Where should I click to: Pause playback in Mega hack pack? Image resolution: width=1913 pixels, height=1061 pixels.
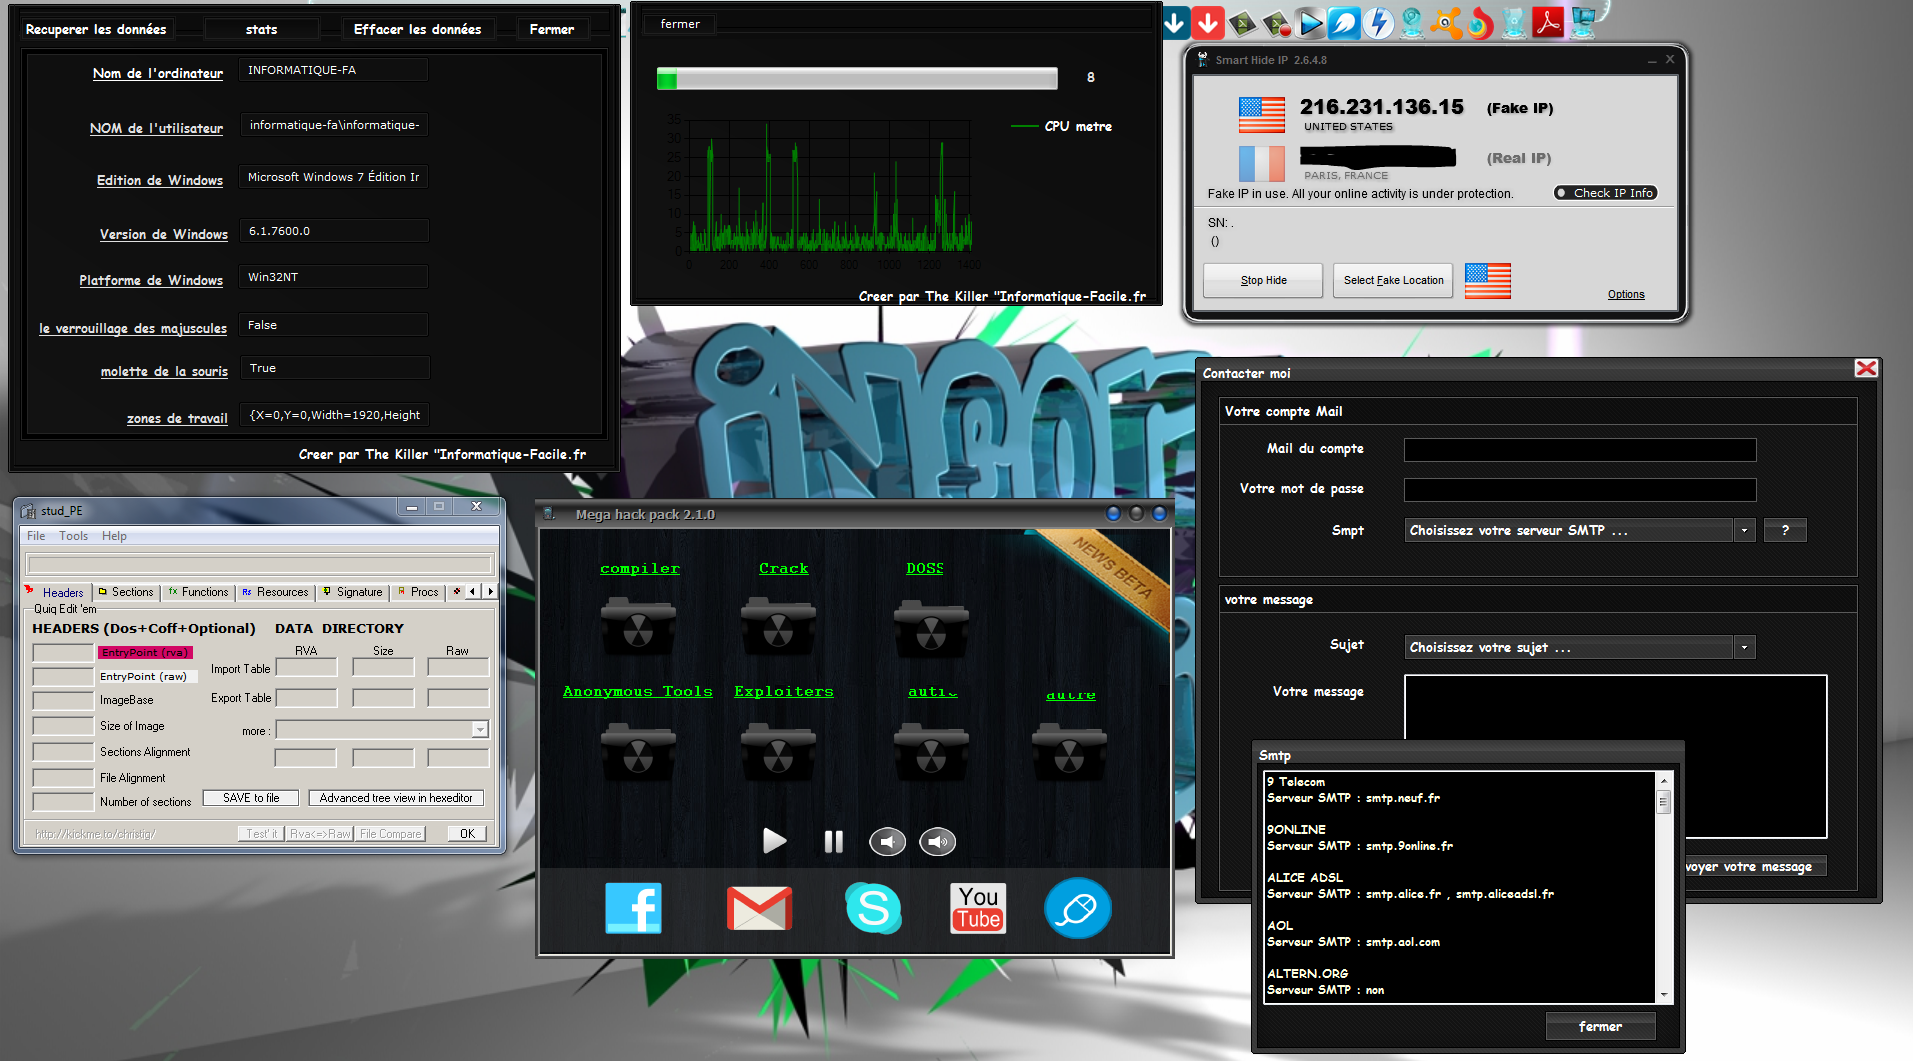pyautogui.click(x=833, y=842)
